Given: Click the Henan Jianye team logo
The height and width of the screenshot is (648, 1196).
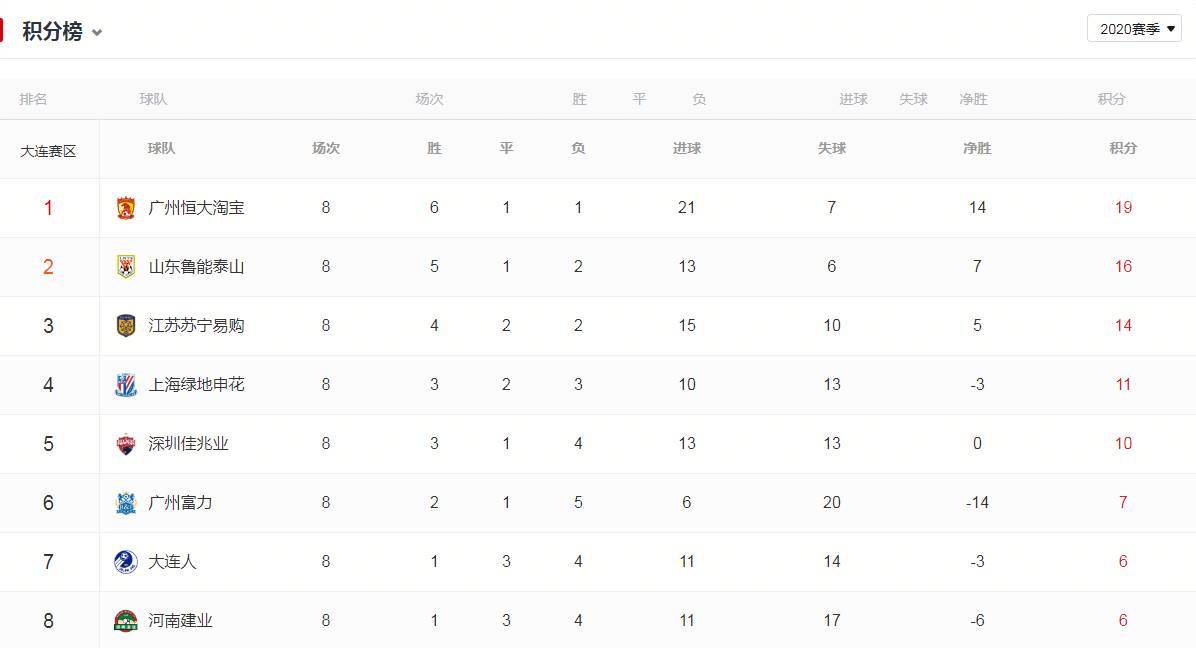Looking at the screenshot, I should pyautogui.click(x=125, y=621).
